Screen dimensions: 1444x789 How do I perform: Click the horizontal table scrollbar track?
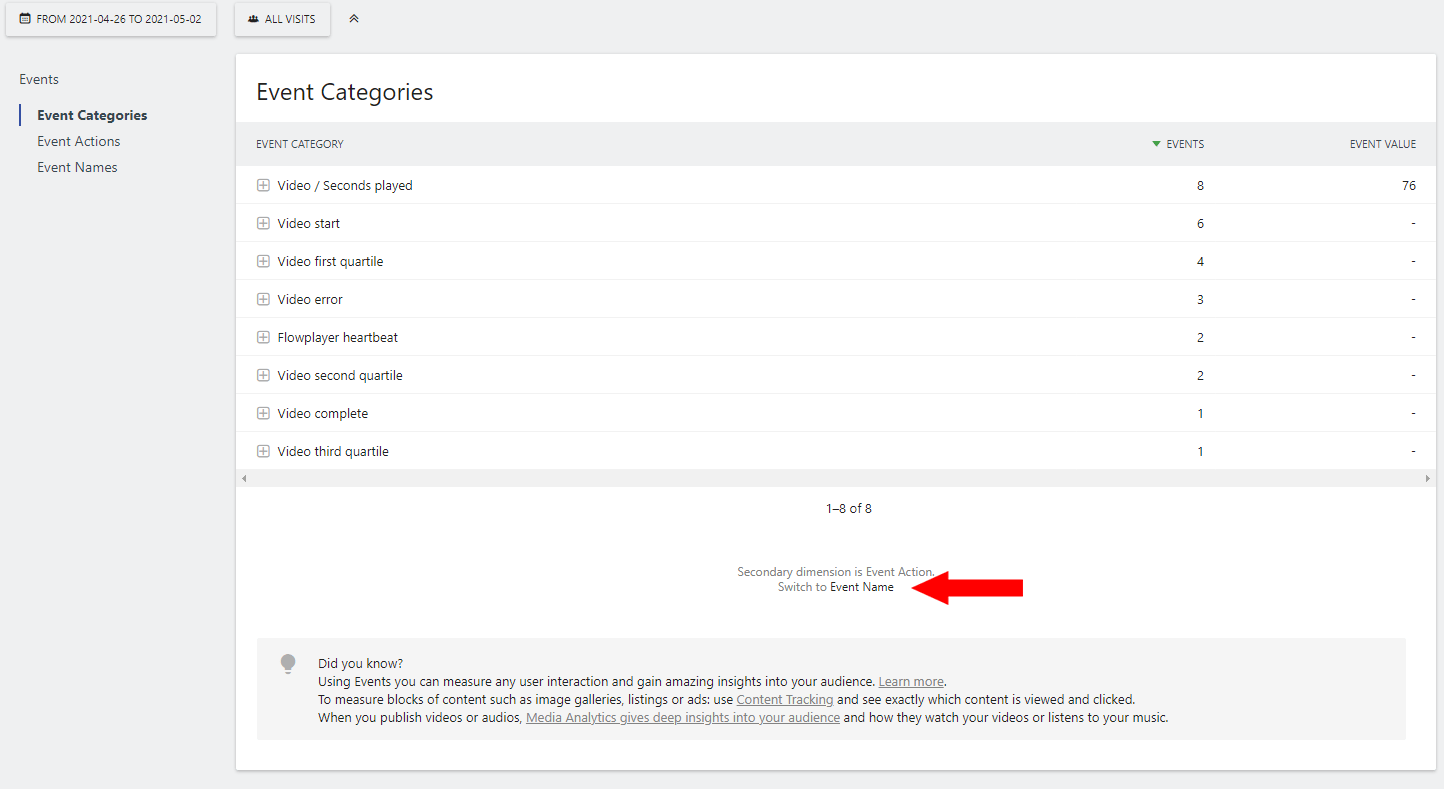[x=836, y=479]
